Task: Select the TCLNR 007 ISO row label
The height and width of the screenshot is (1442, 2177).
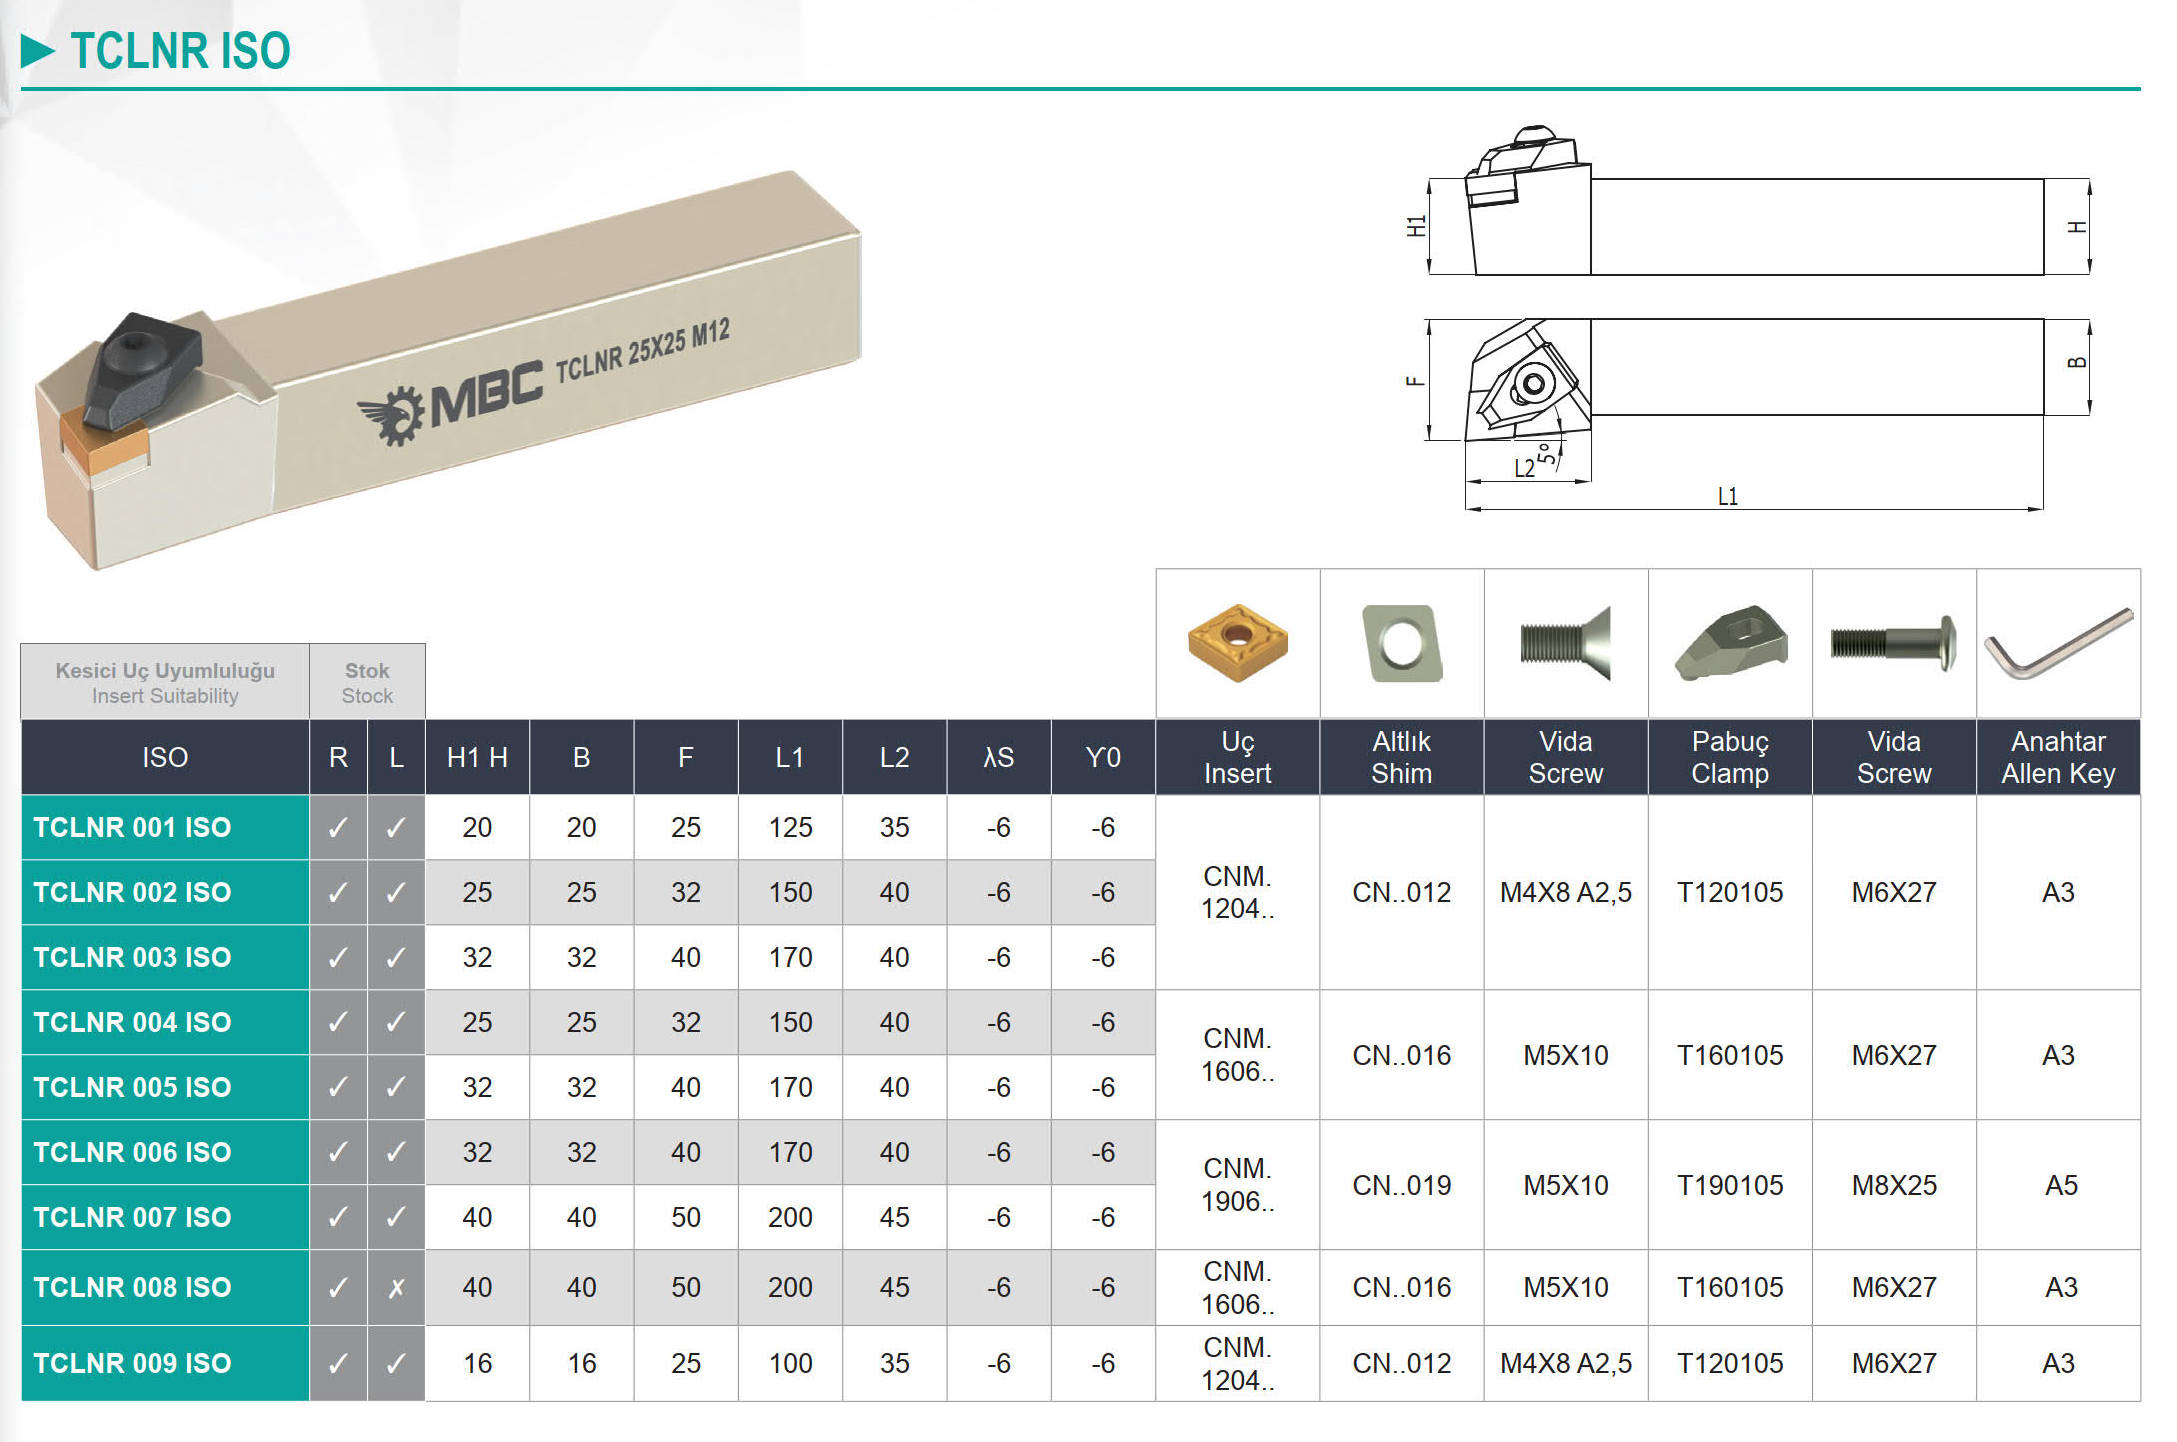Action: 133,1217
